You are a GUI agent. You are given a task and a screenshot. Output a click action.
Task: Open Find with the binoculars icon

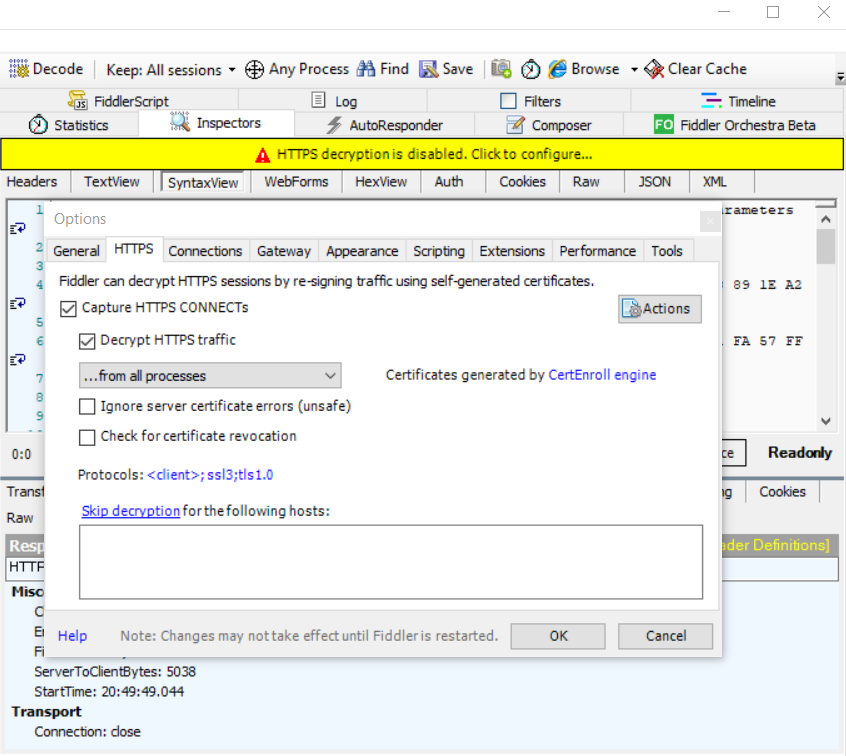pyautogui.click(x=366, y=69)
